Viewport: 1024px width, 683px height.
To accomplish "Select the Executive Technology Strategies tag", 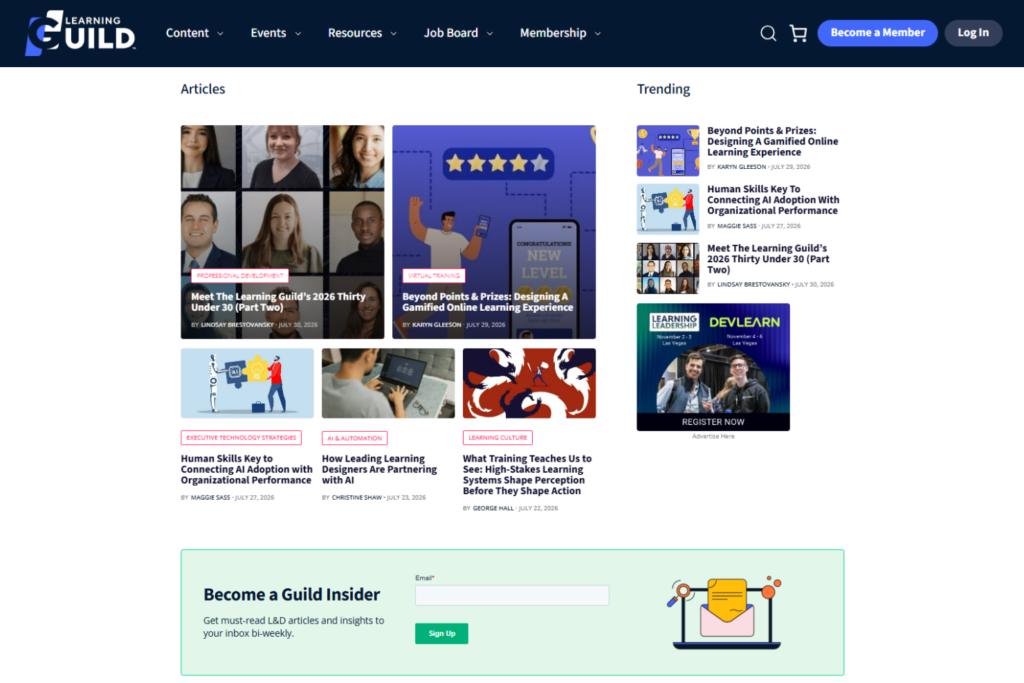I will pos(241,437).
